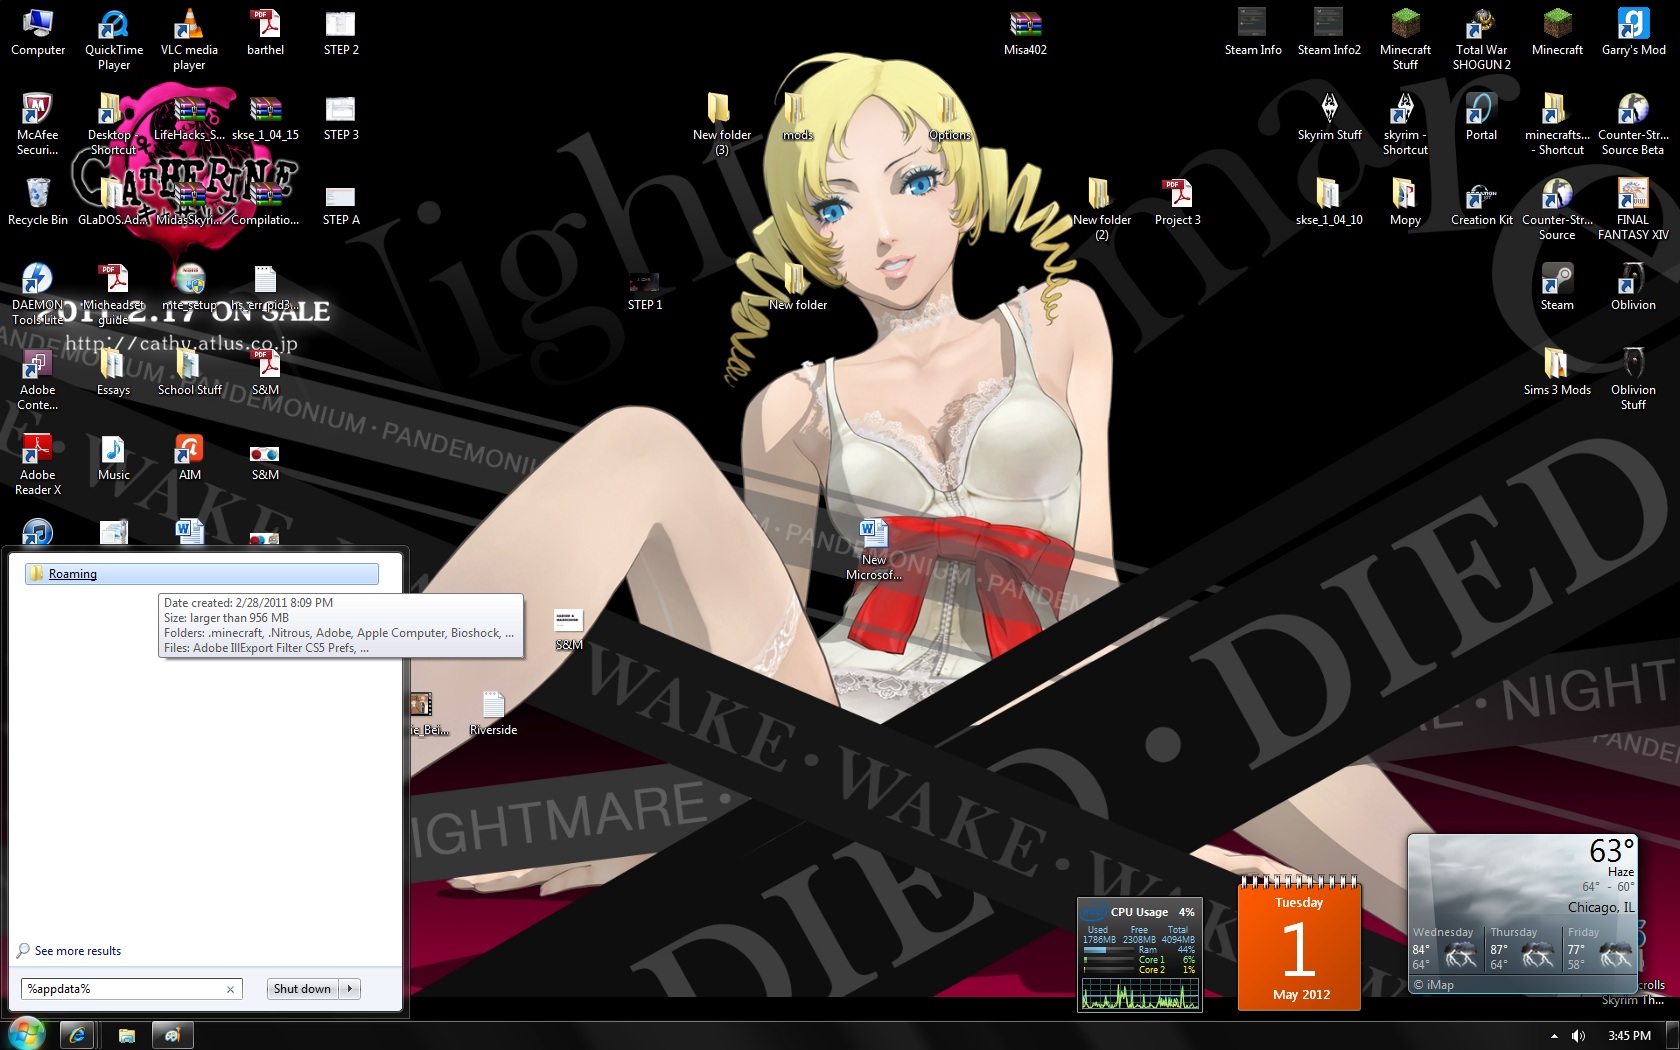Launch AIM desktop shortcut
The width and height of the screenshot is (1680, 1050).
click(x=189, y=457)
